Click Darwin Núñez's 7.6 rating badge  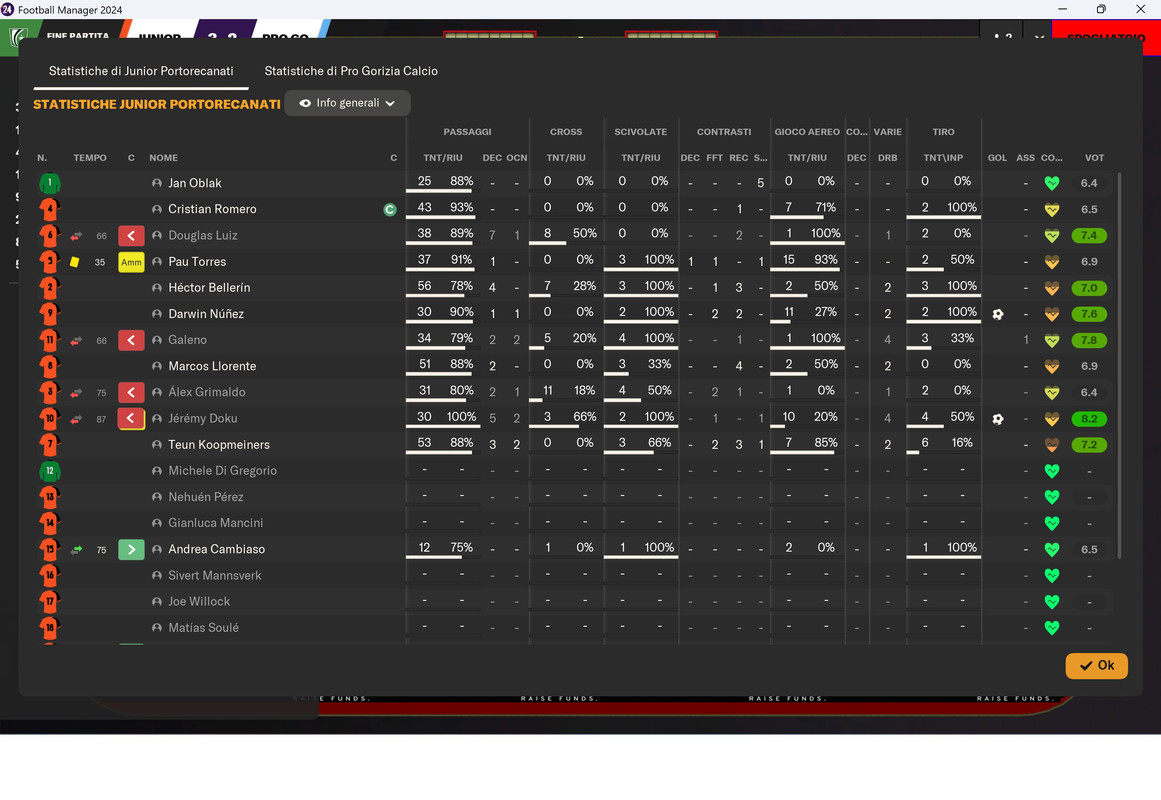1089,314
